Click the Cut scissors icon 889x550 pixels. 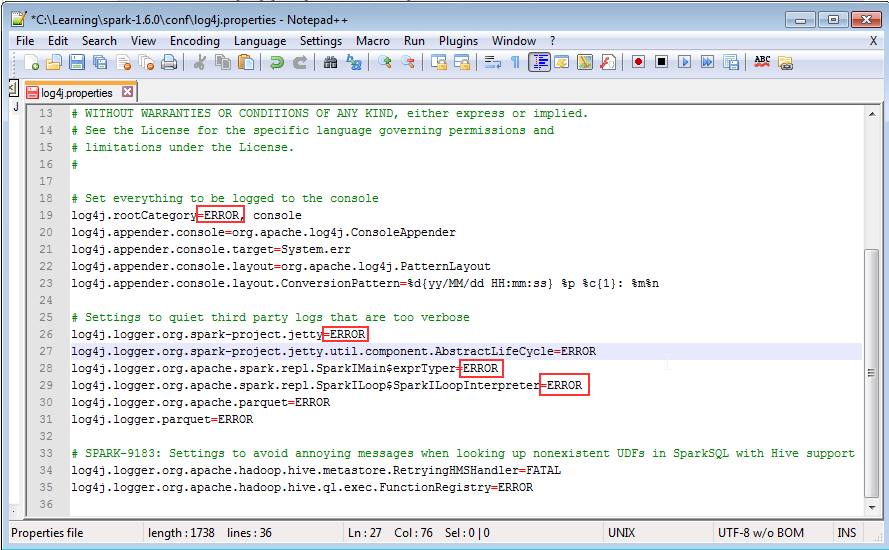pos(199,62)
